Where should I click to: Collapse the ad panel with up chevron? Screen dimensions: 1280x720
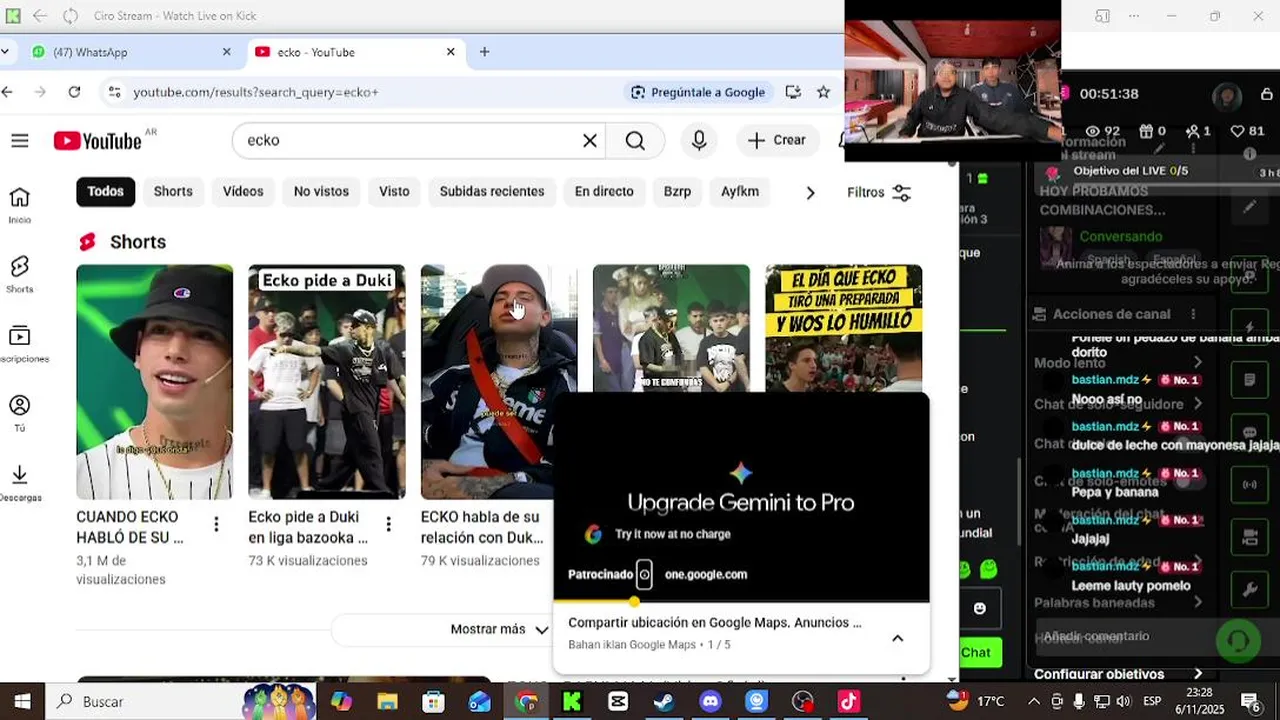pyautogui.click(x=897, y=638)
